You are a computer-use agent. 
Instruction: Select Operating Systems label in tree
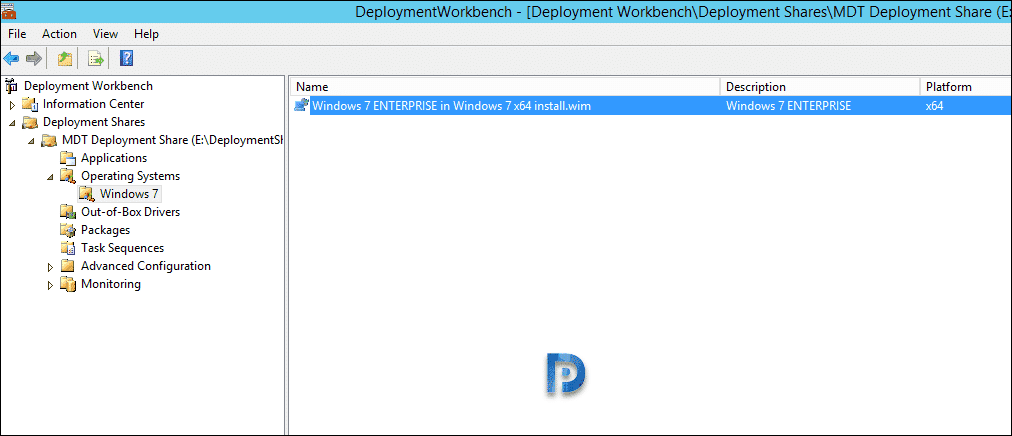pos(130,176)
